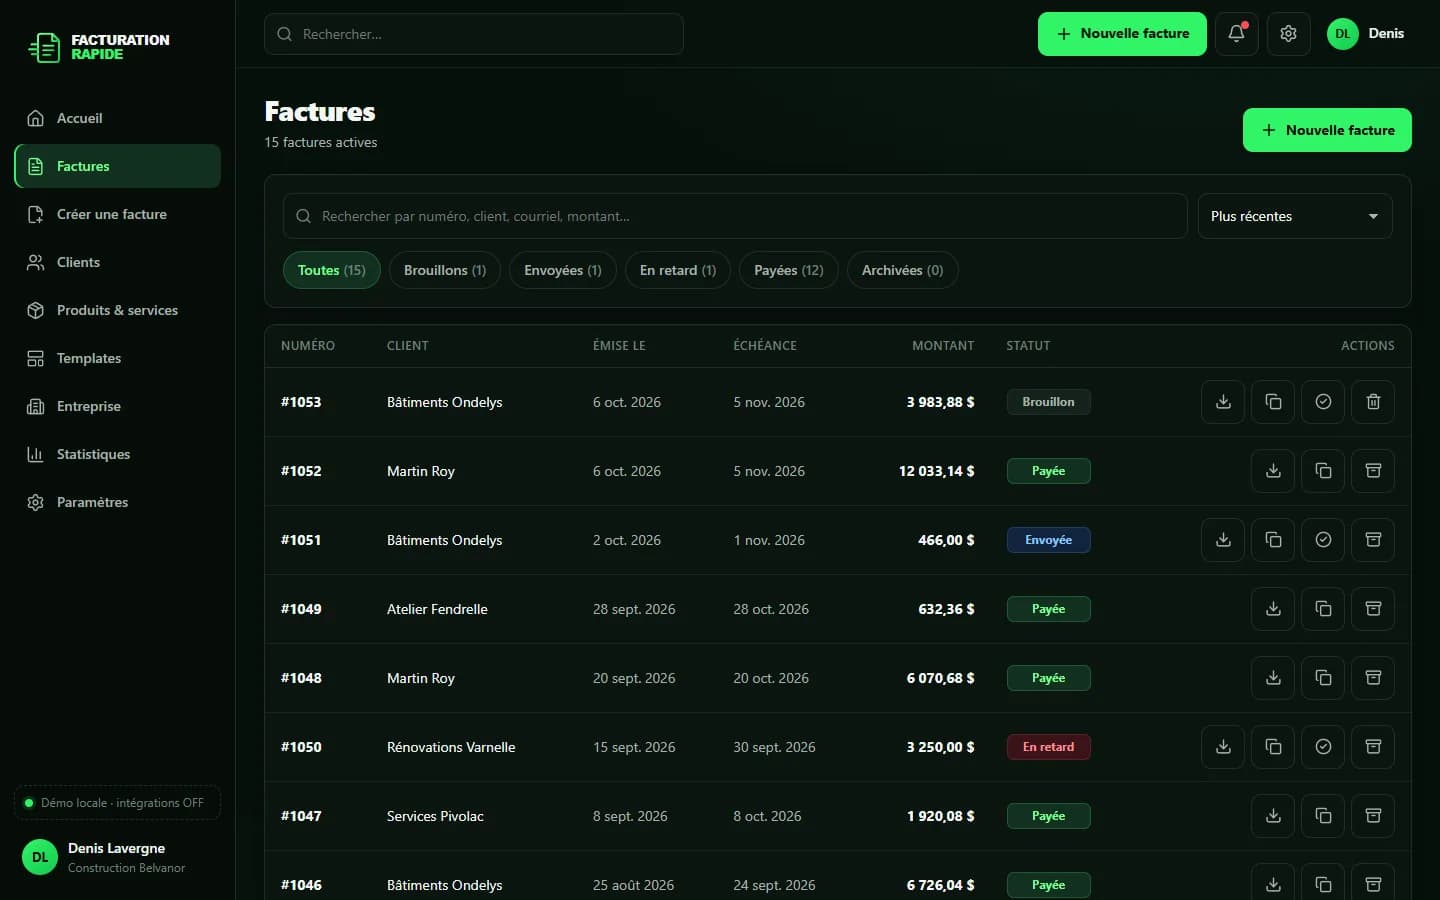This screenshot has height=900, width=1440.
Task: Open Denis Lavergne profile in sidebar
Action: [x=118, y=857]
